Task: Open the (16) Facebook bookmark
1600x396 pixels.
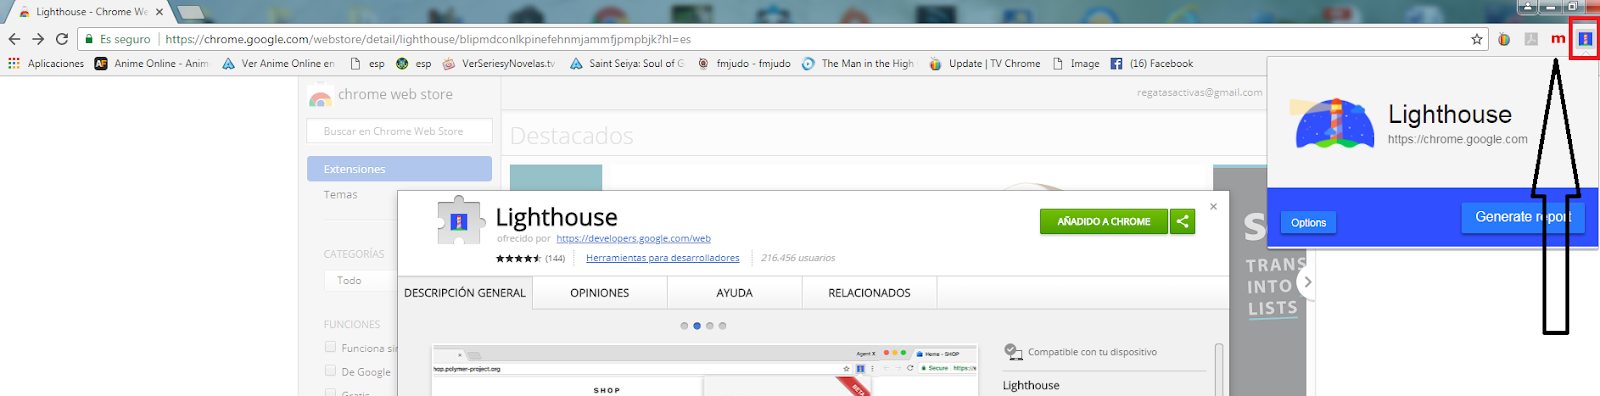Action: click(x=1152, y=63)
